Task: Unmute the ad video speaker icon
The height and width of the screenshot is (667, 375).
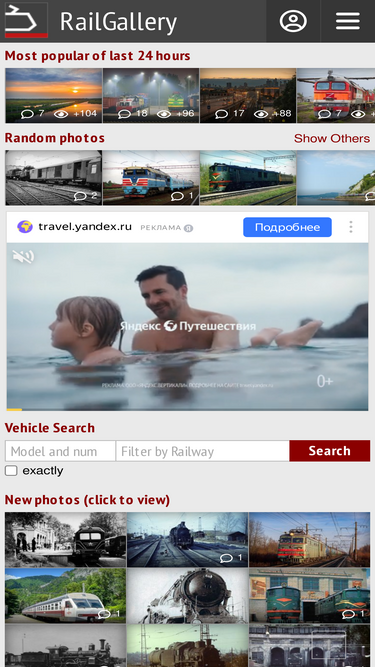Action: (x=23, y=257)
